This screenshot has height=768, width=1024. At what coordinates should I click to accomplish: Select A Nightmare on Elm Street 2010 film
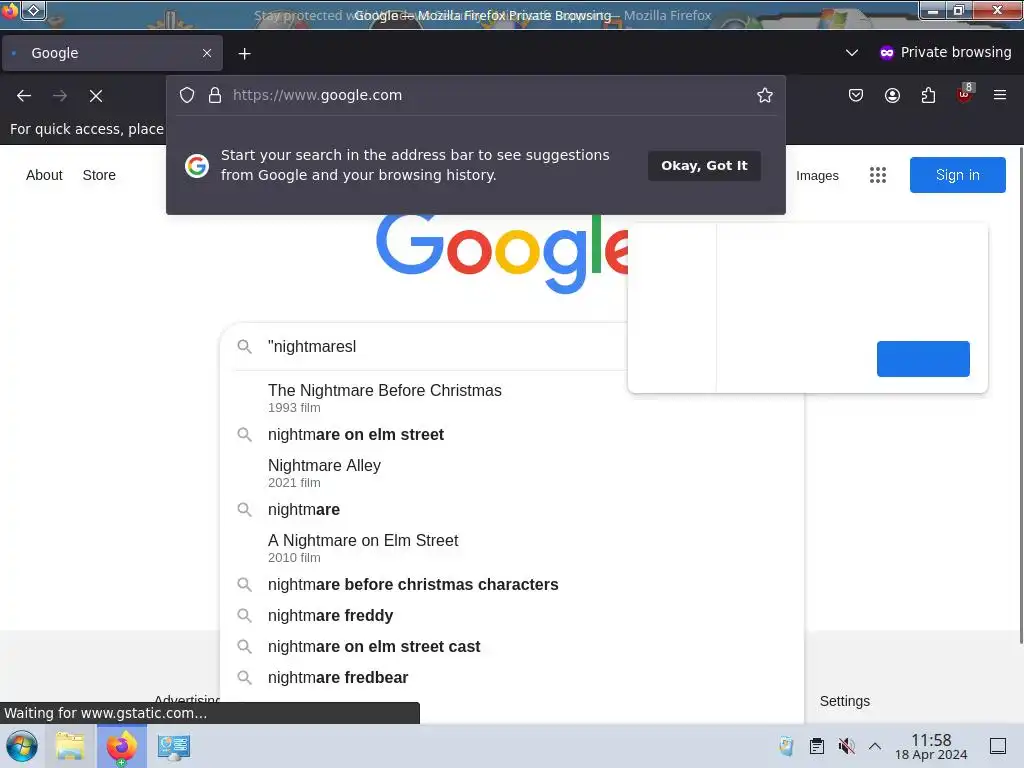(x=512, y=548)
